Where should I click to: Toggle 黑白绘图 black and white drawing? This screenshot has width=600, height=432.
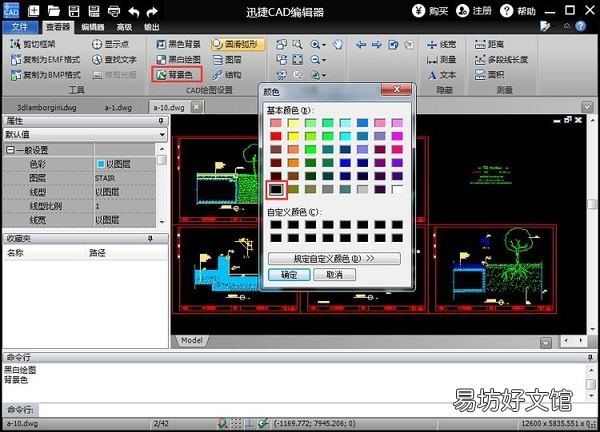(x=178, y=60)
